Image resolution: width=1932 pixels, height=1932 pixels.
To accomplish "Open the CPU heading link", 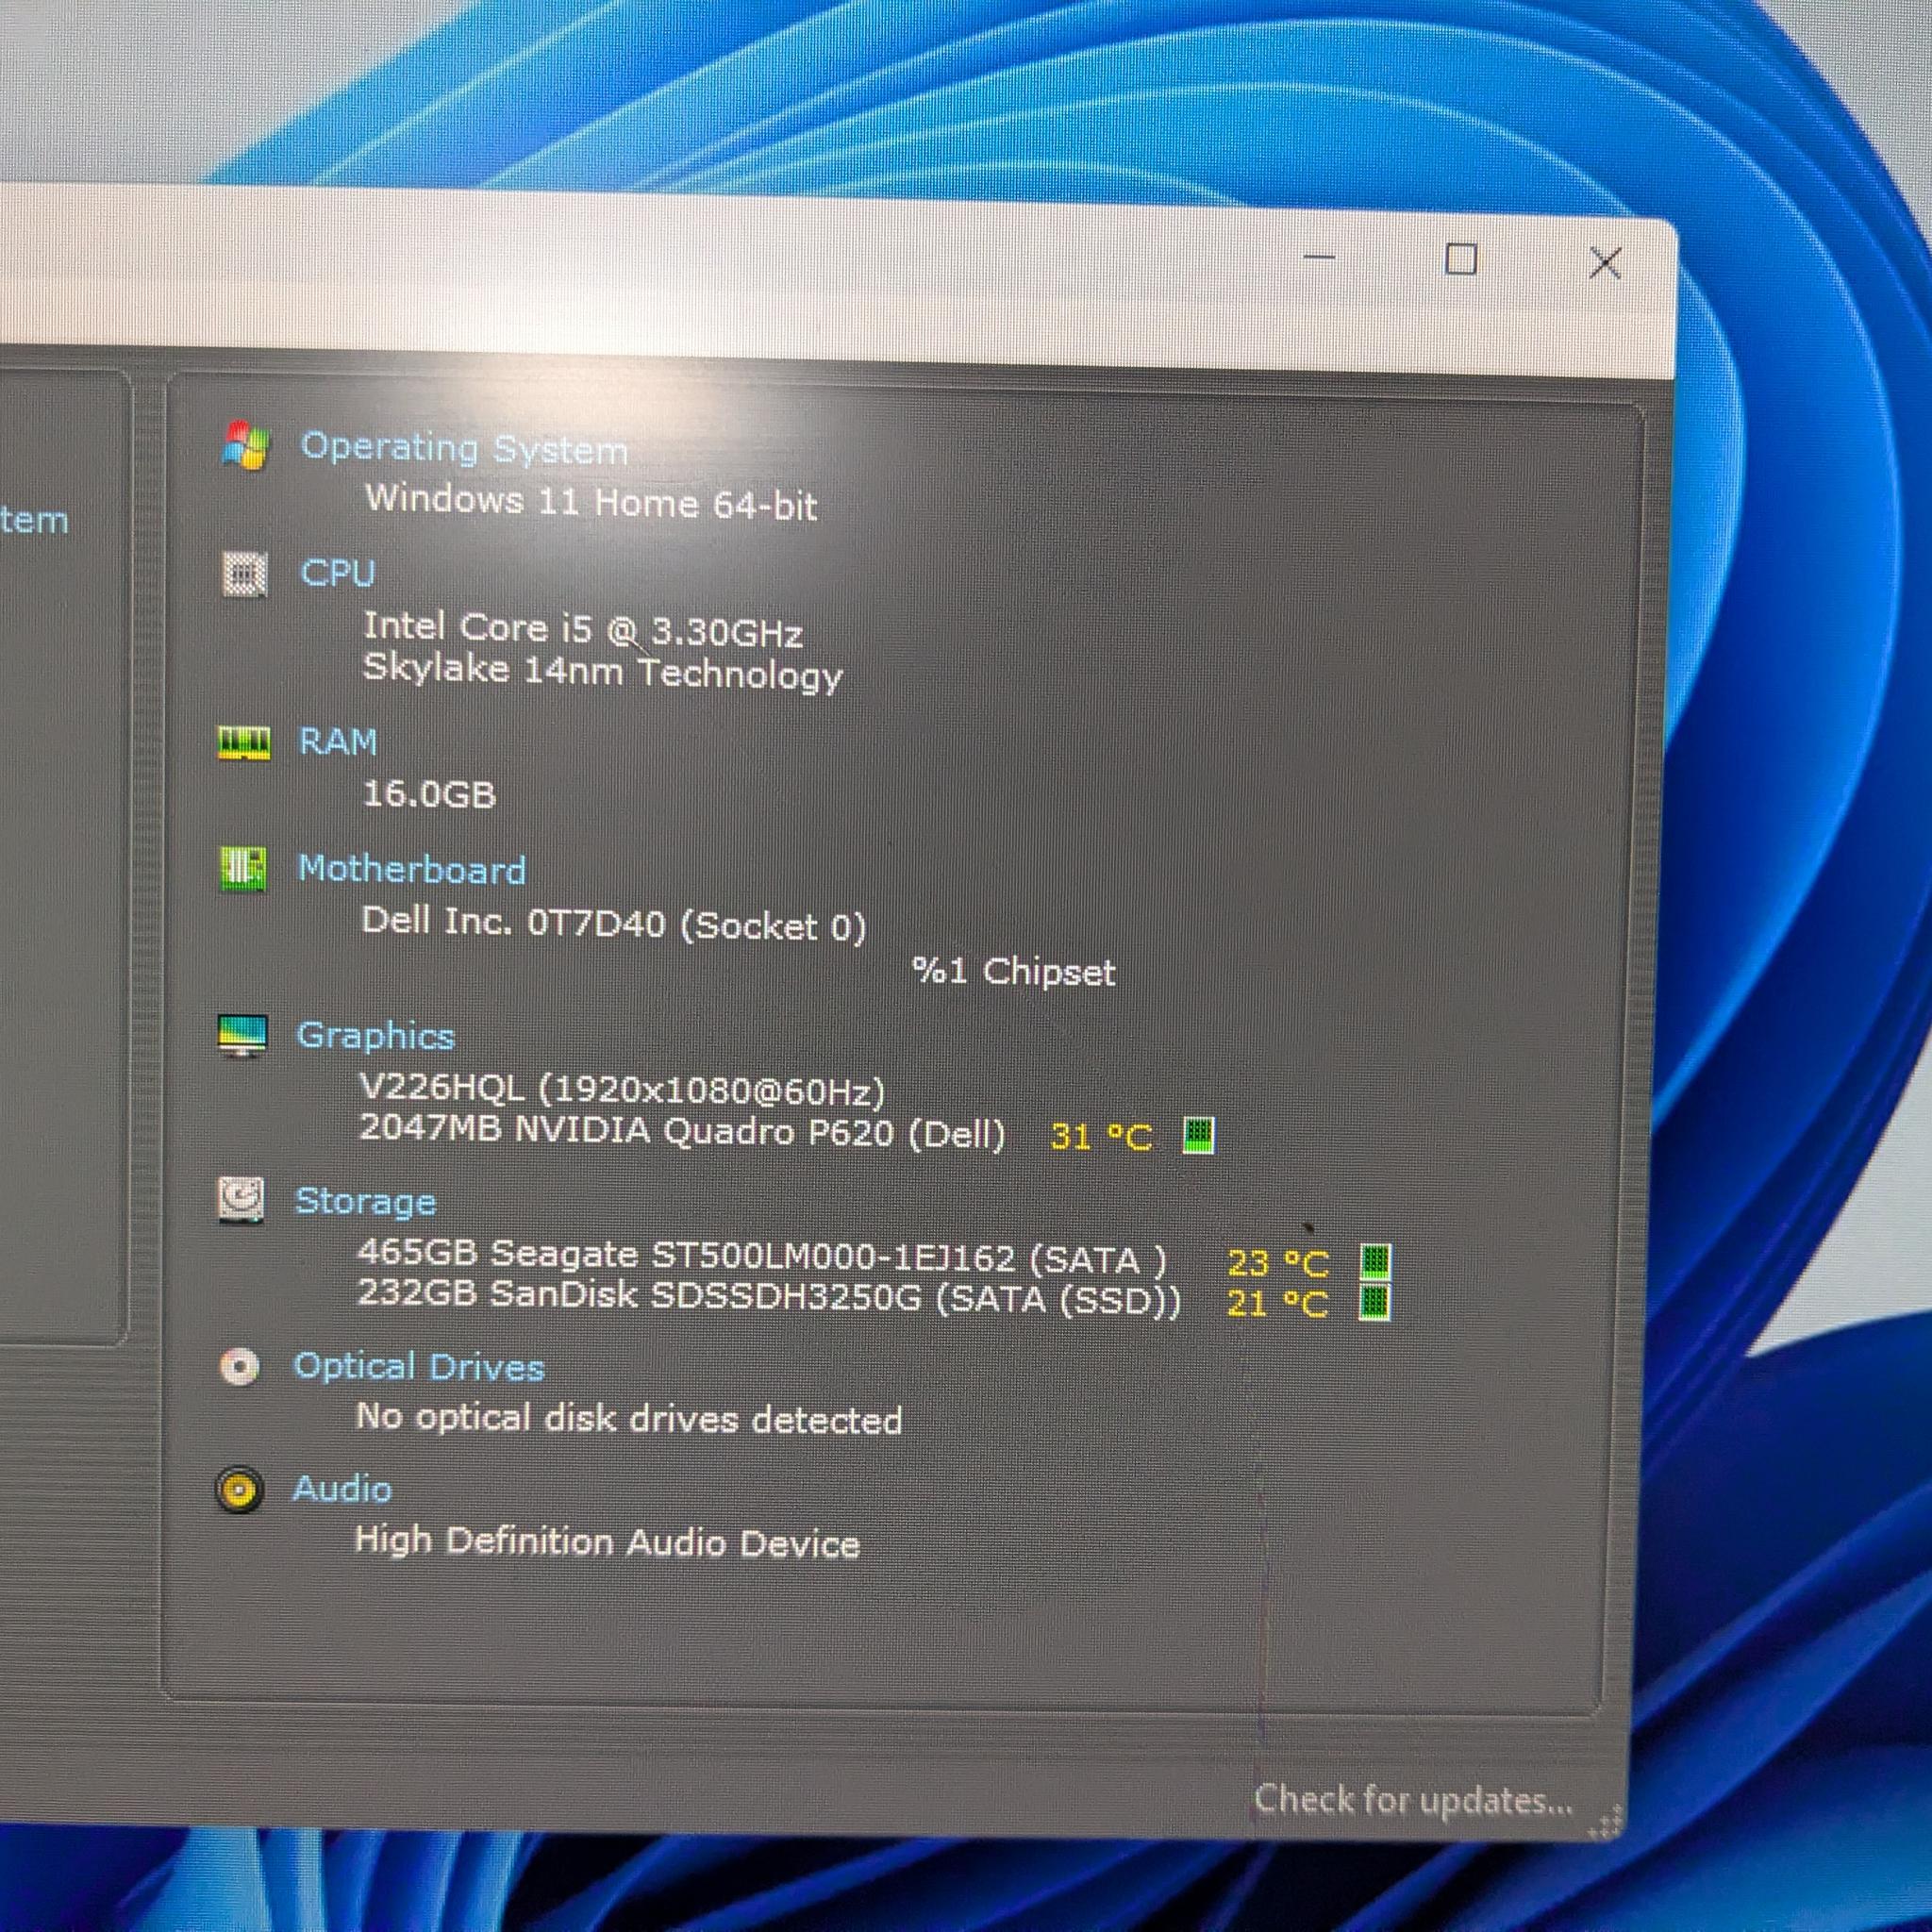I will pyautogui.click(x=337, y=573).
